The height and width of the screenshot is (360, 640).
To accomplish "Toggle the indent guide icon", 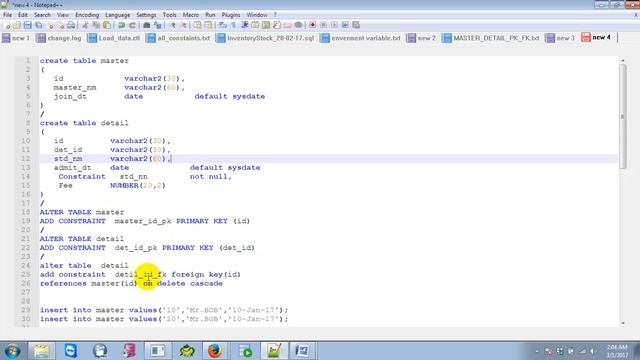I will coord(244,25).
